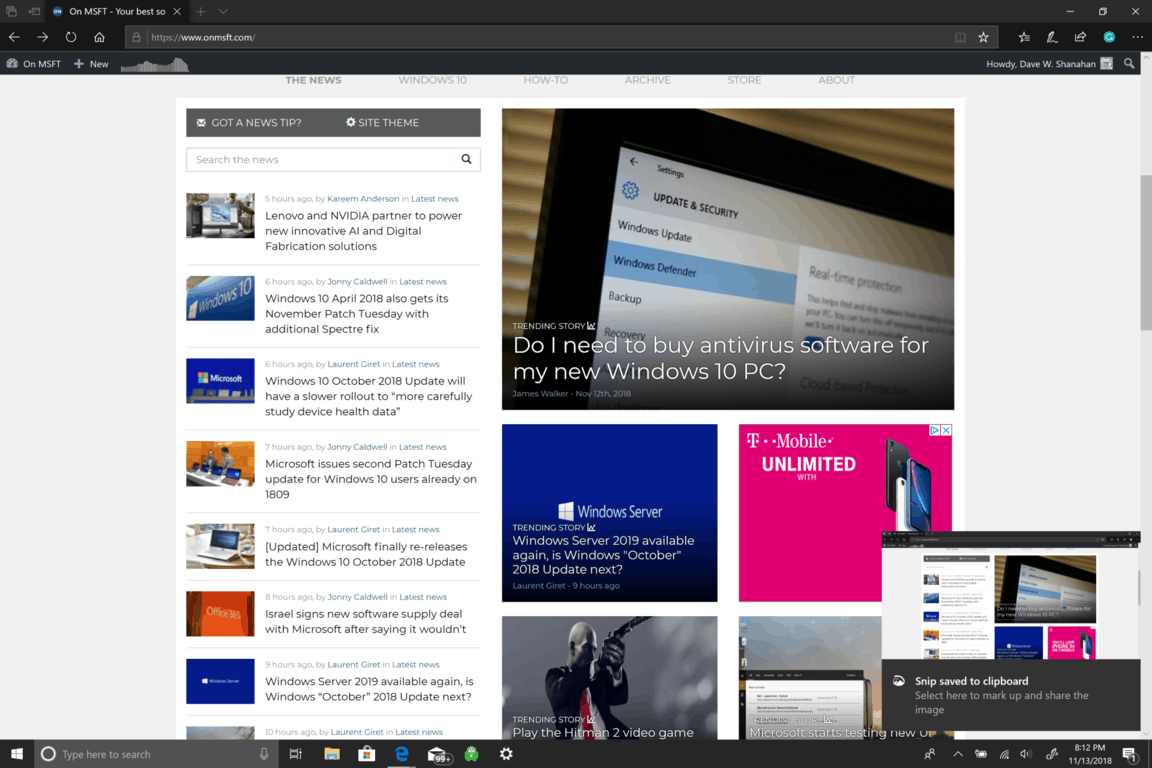Open the Add notes pen tool
Image resolution: width=1152 pixels, height=768 pixels.
(1052, 37)
